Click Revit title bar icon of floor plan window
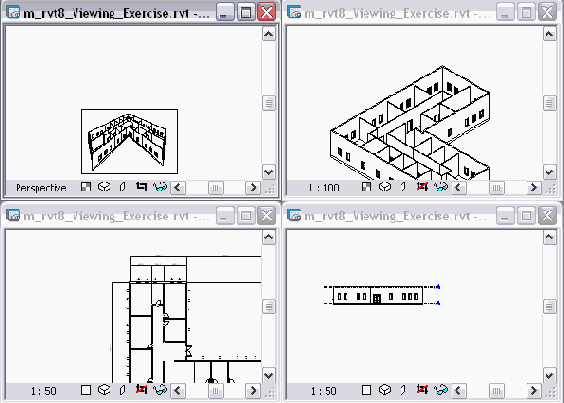 (x=13, y=215)
